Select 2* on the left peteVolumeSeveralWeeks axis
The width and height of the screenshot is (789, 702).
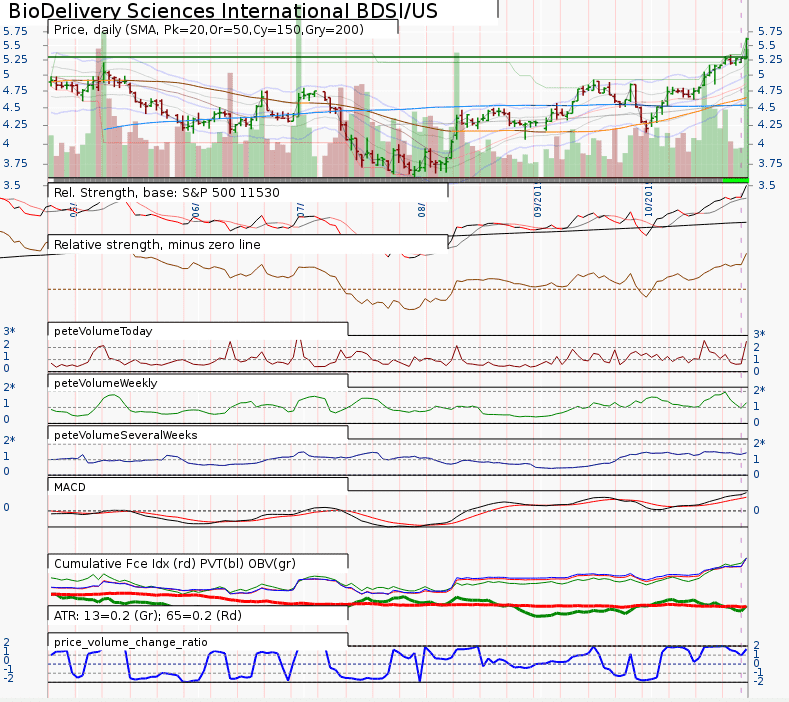coord(10,440)
